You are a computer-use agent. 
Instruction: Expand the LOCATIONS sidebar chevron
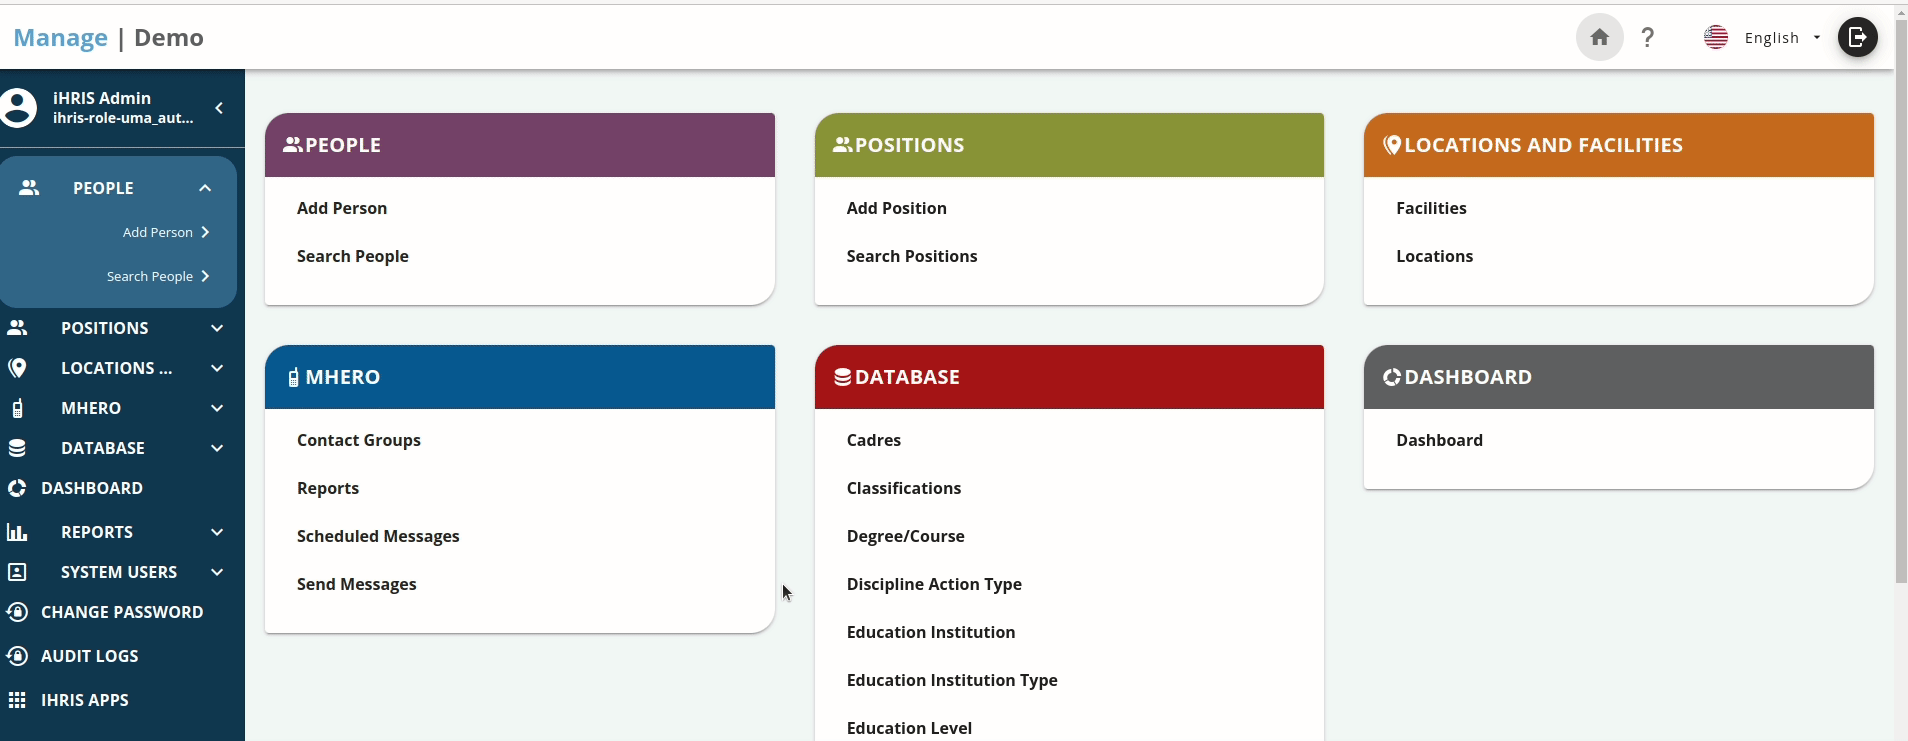pyautogui.click(x=217, y=368)
